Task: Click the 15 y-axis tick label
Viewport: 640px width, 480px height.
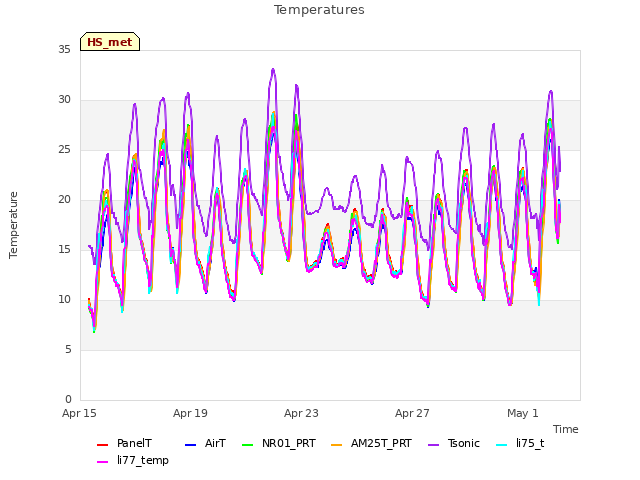Action: click(64, 249)
